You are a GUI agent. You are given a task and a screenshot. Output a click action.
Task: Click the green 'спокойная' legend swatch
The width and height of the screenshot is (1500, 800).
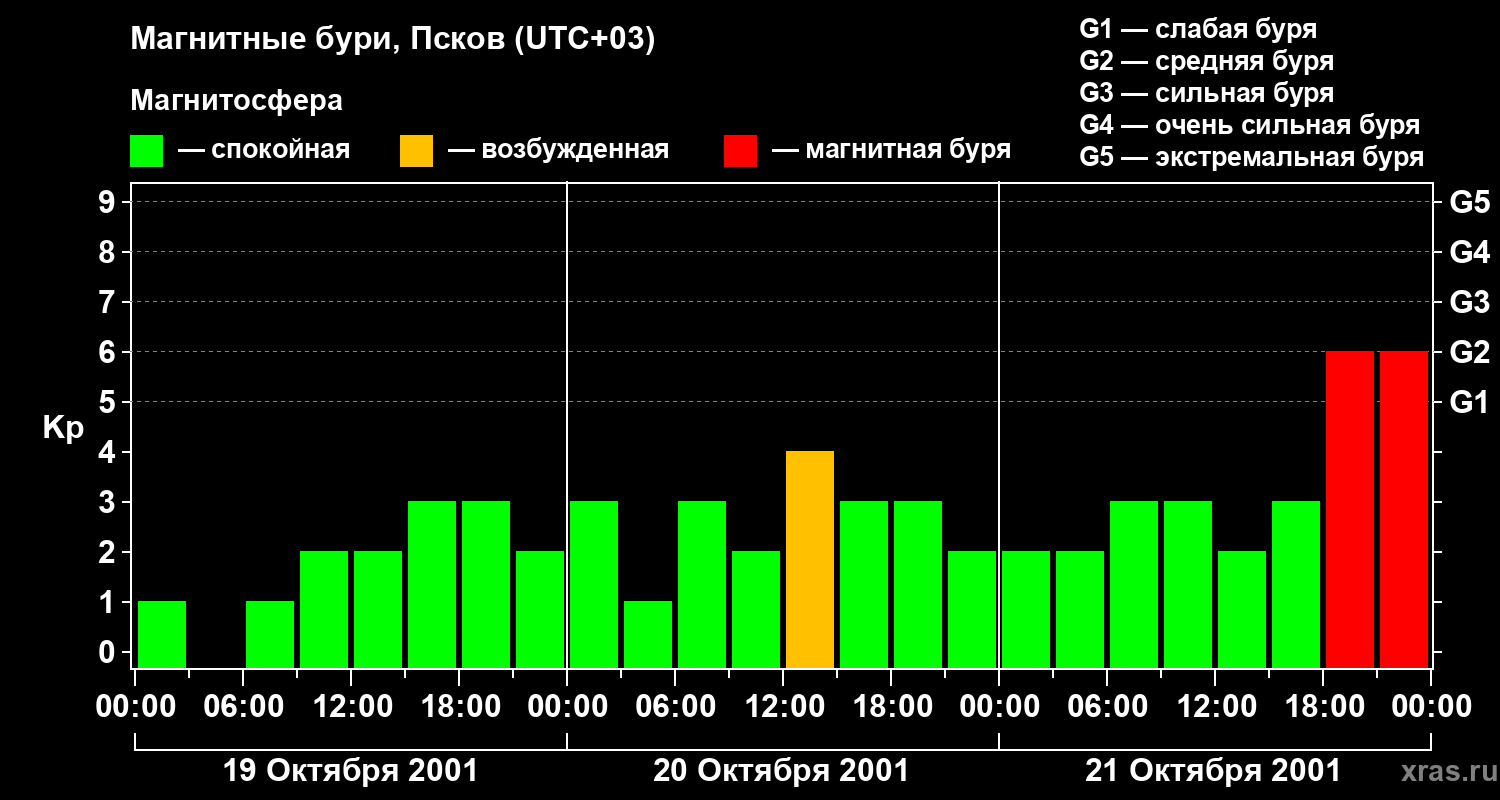(x=146, y=151)
